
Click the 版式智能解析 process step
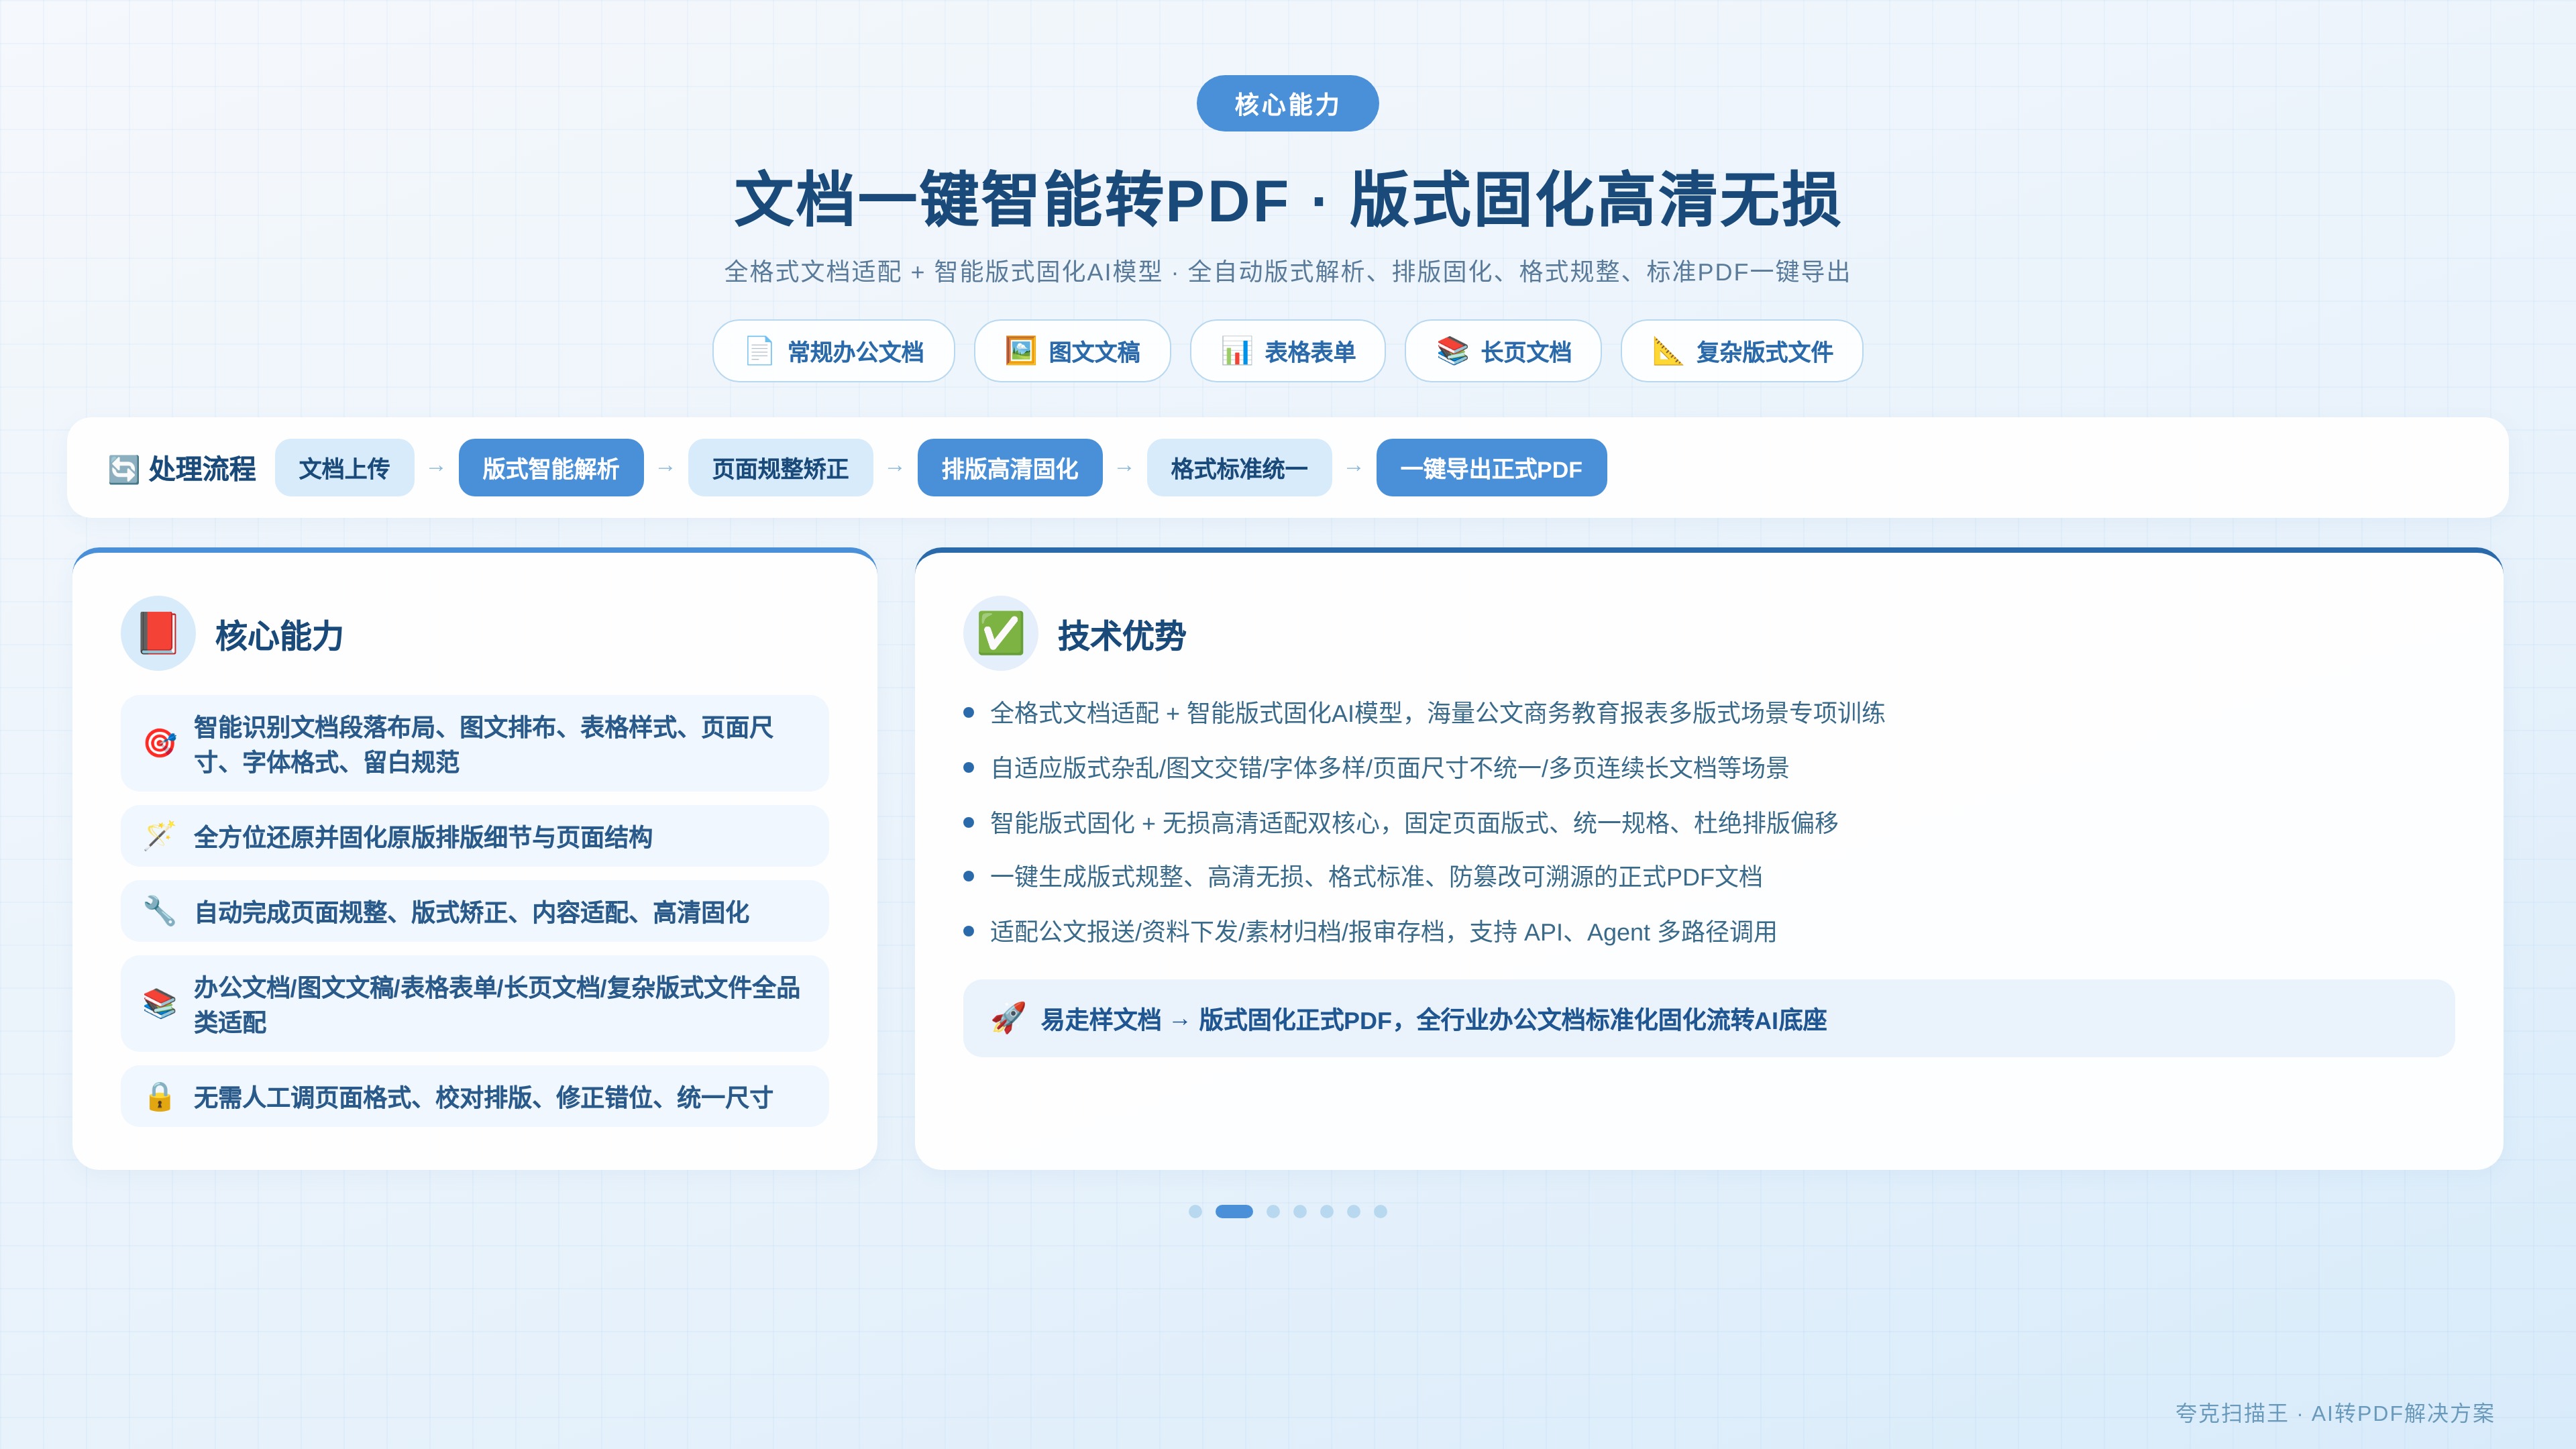(x=551, y=468)
